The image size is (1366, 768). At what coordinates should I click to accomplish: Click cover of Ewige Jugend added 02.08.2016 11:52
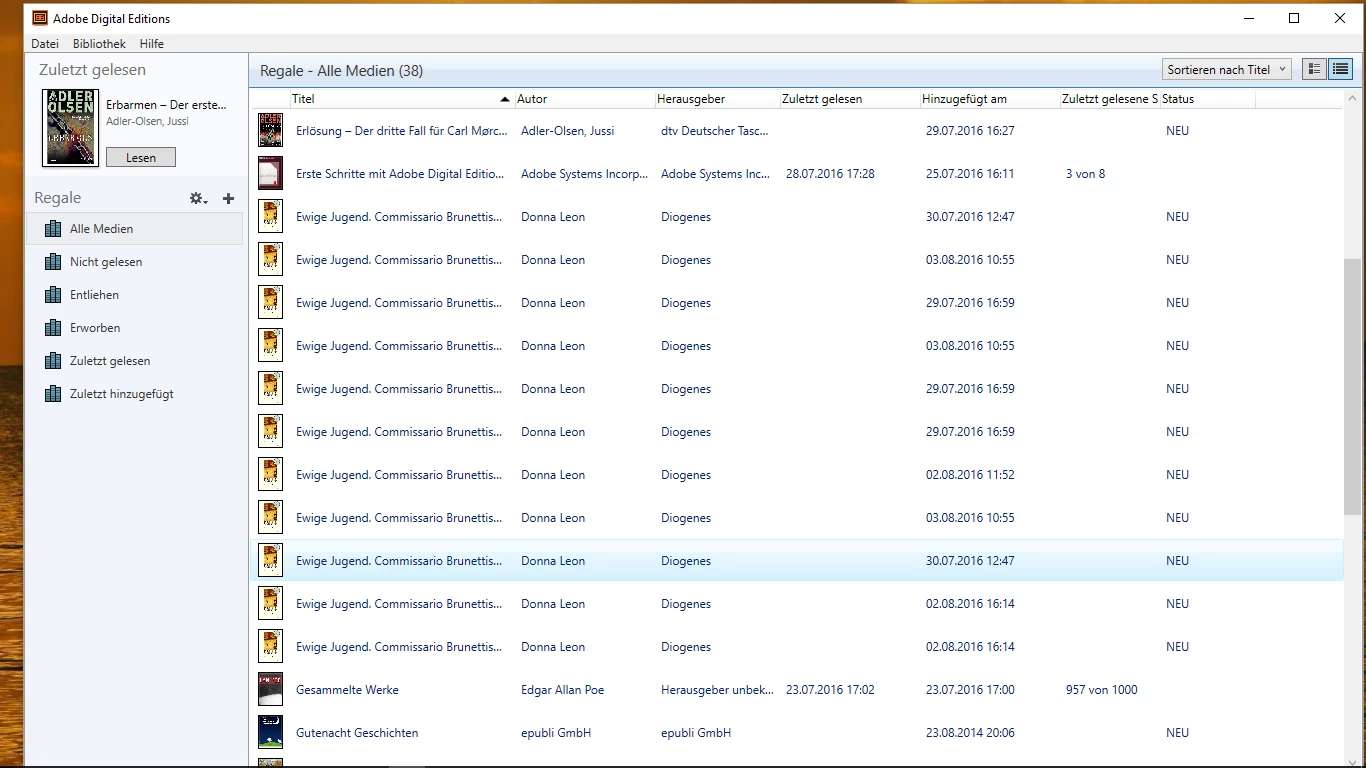(x=270, y=475)
